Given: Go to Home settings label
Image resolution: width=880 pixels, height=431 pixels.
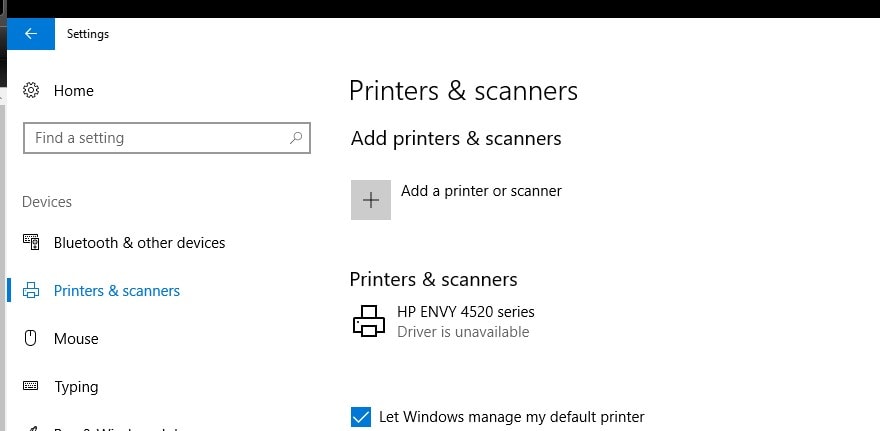Looking at the screenshot, I should pos(73,91).
